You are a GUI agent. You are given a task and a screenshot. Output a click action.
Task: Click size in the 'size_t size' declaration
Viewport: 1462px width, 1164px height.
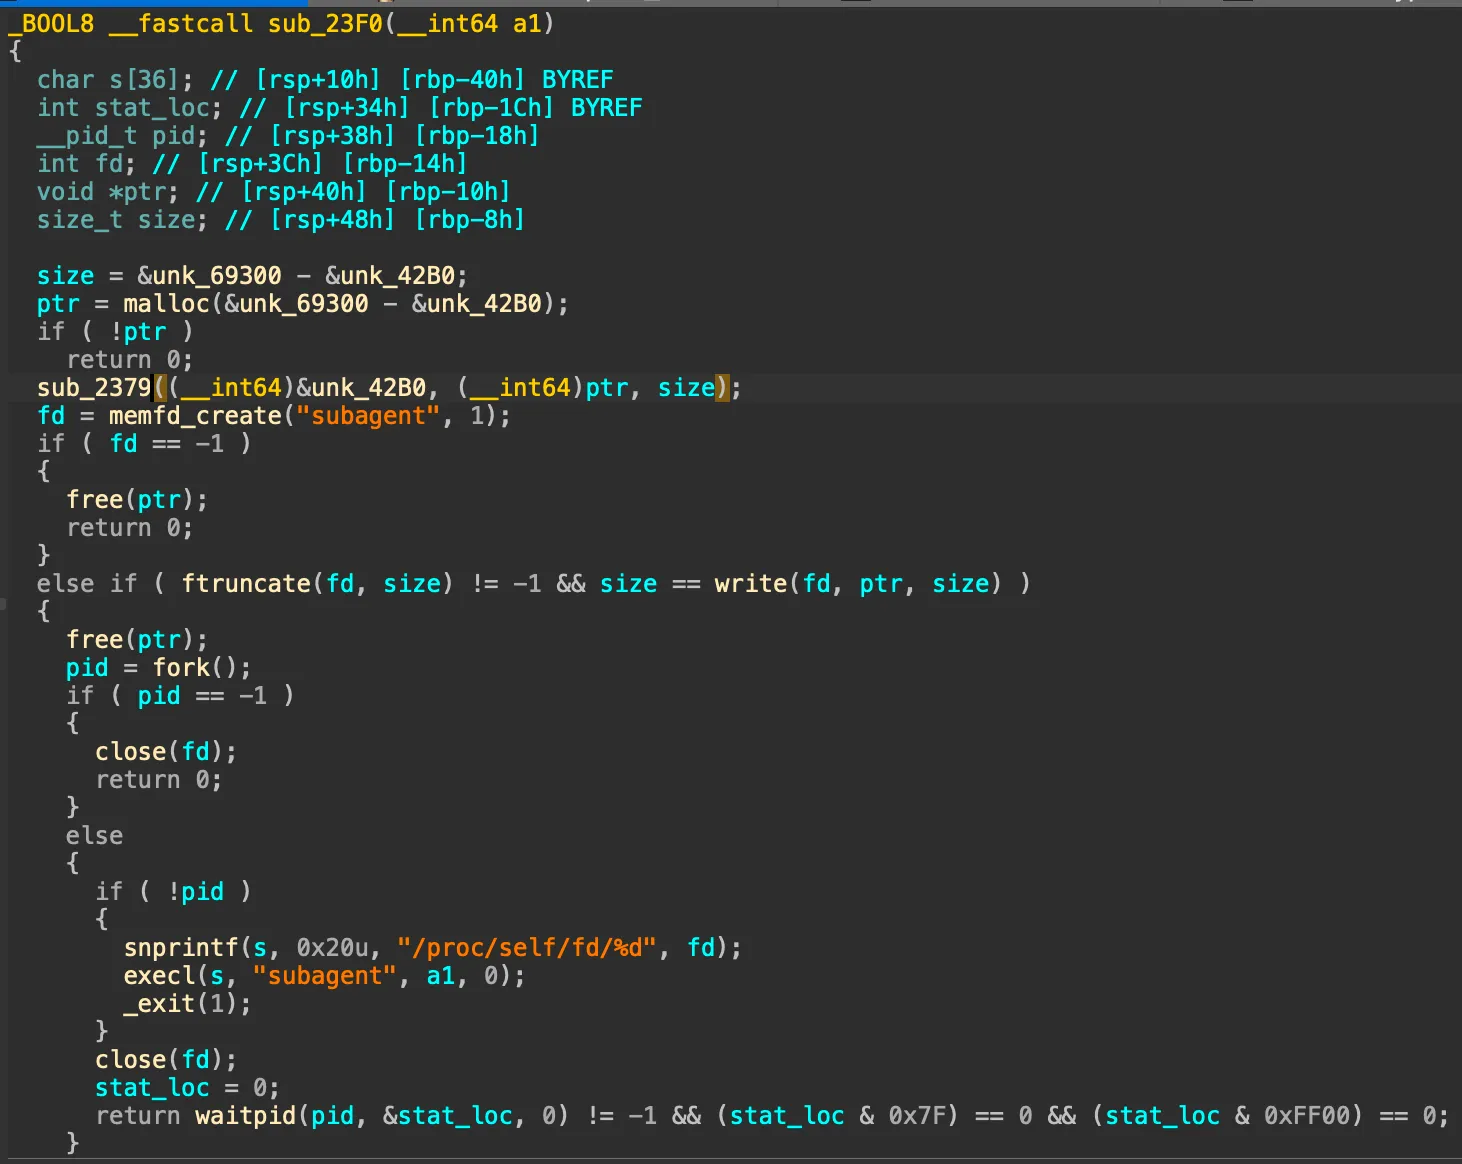[166, 219]
